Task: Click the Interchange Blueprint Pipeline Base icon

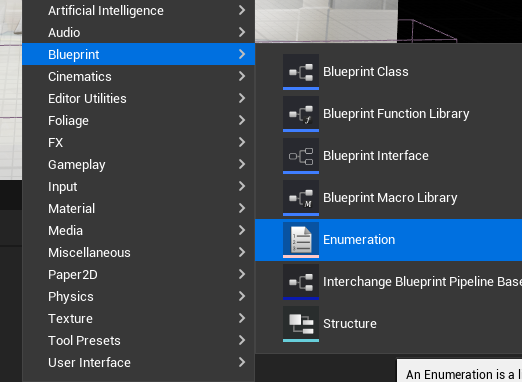Action: pos(301,282)
